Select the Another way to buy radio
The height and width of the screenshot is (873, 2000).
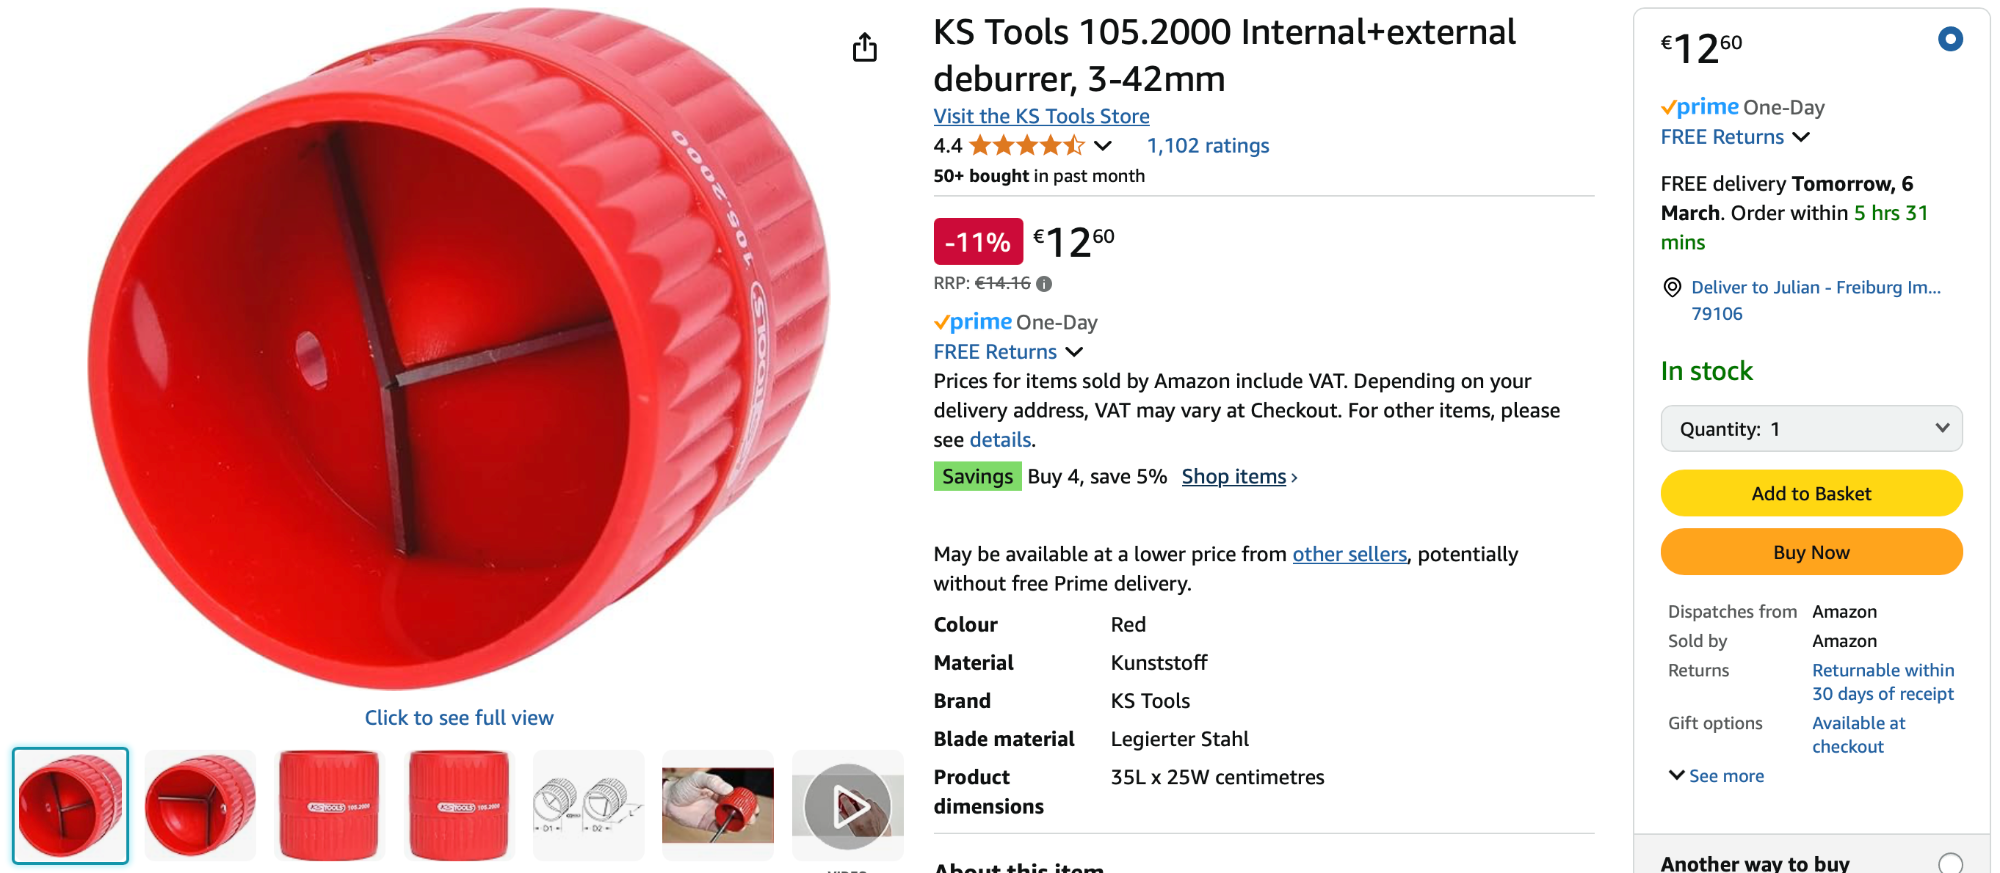[x=1950, y=863]
